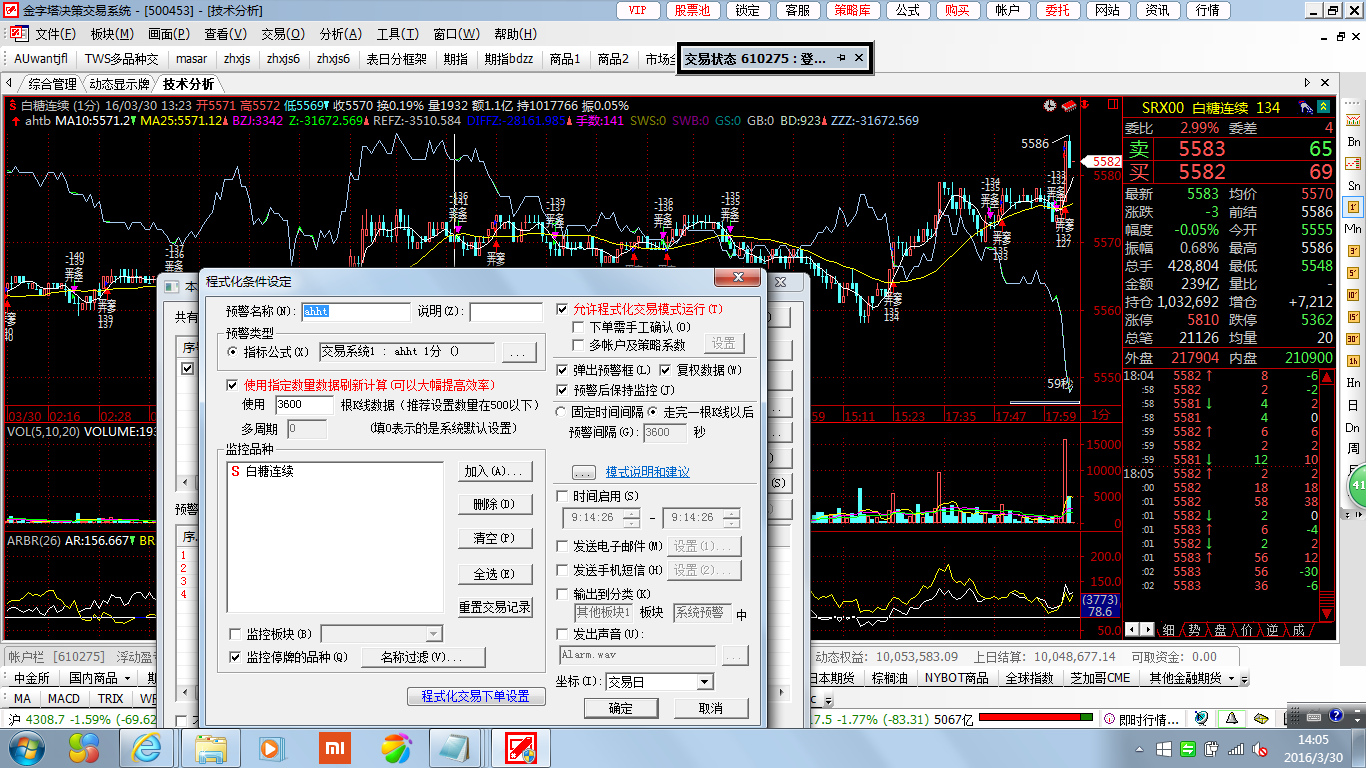Select the 1h period icon in right sidebar
The width and height of the screenshot is (1366, 768).
point(1353,360)
